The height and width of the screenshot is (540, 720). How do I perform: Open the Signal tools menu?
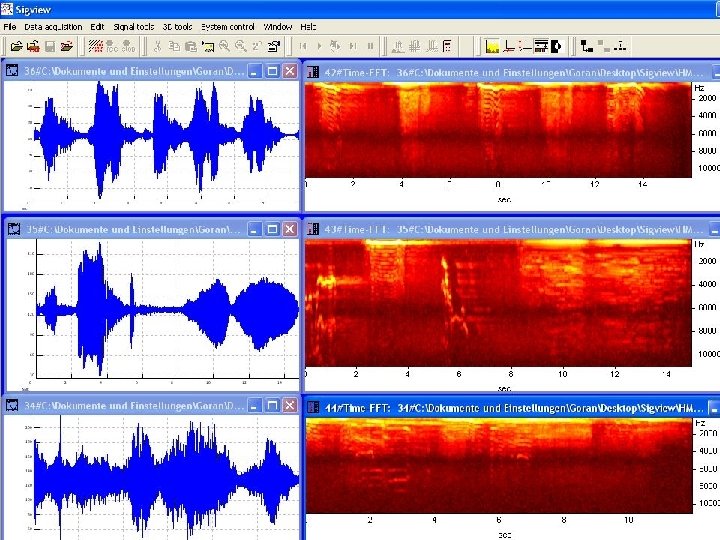[134, 27]
